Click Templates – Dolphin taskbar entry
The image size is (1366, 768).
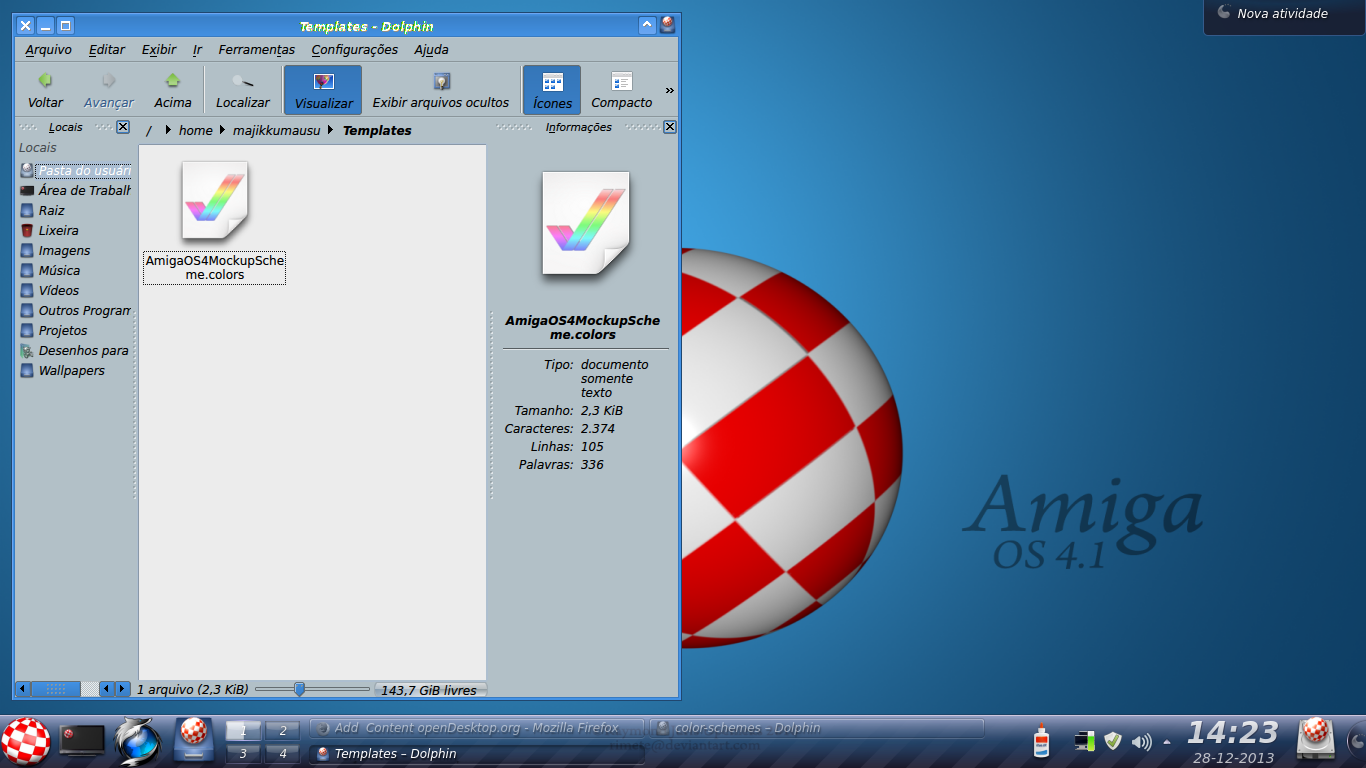(x=477, y=754)
